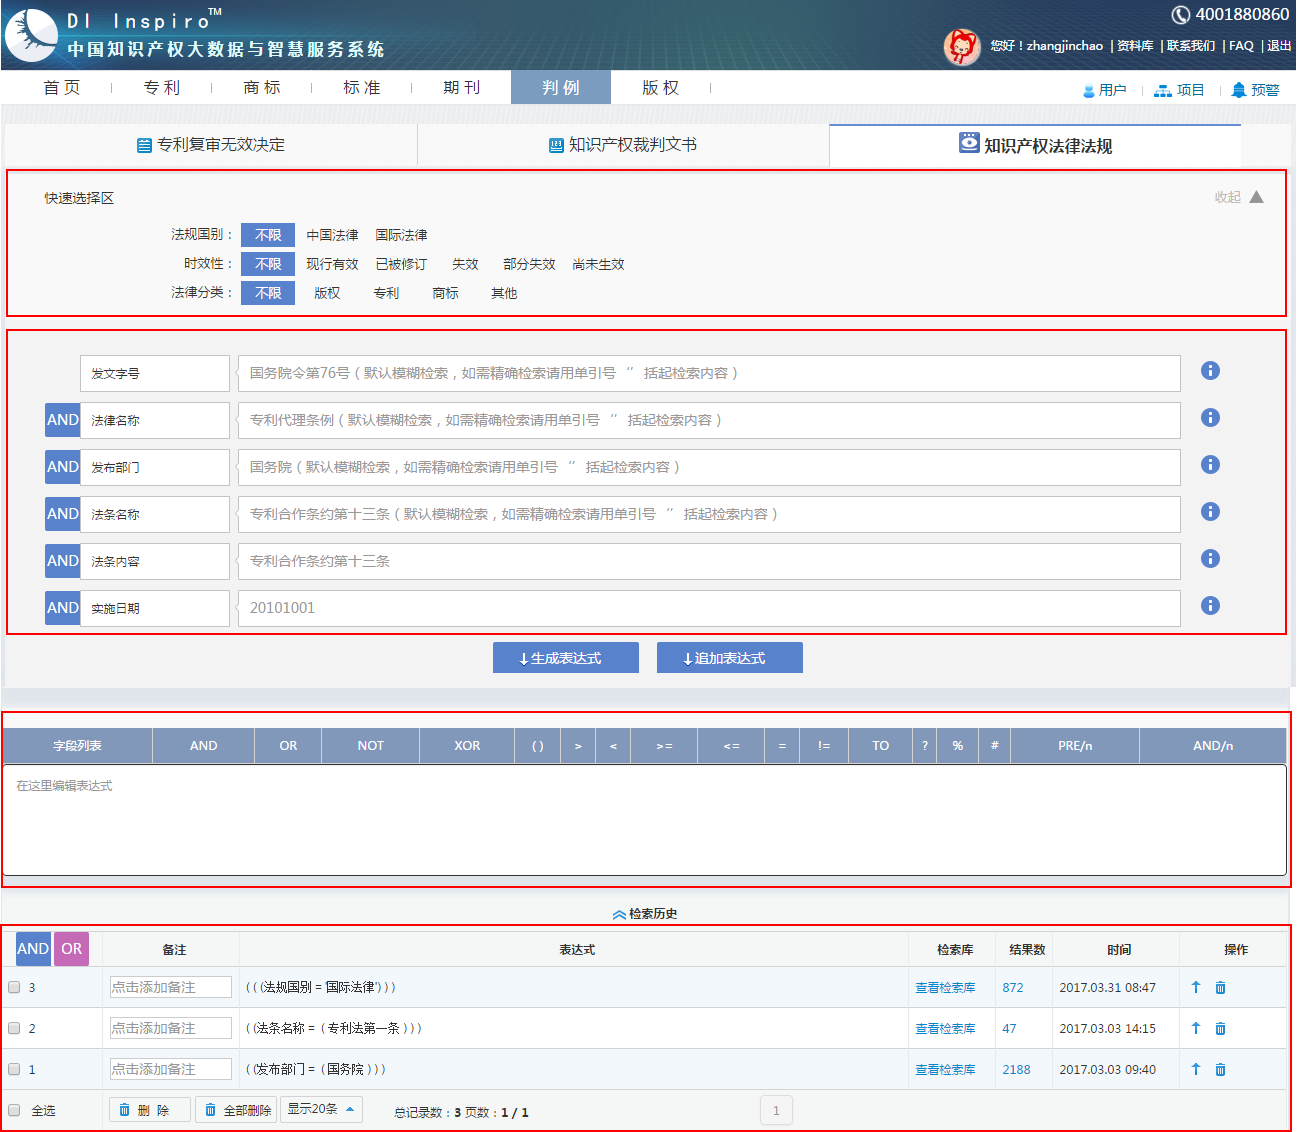Click the 生成表达式 button
This screenshot has height=1132, width=1297.
coord(565,658)
